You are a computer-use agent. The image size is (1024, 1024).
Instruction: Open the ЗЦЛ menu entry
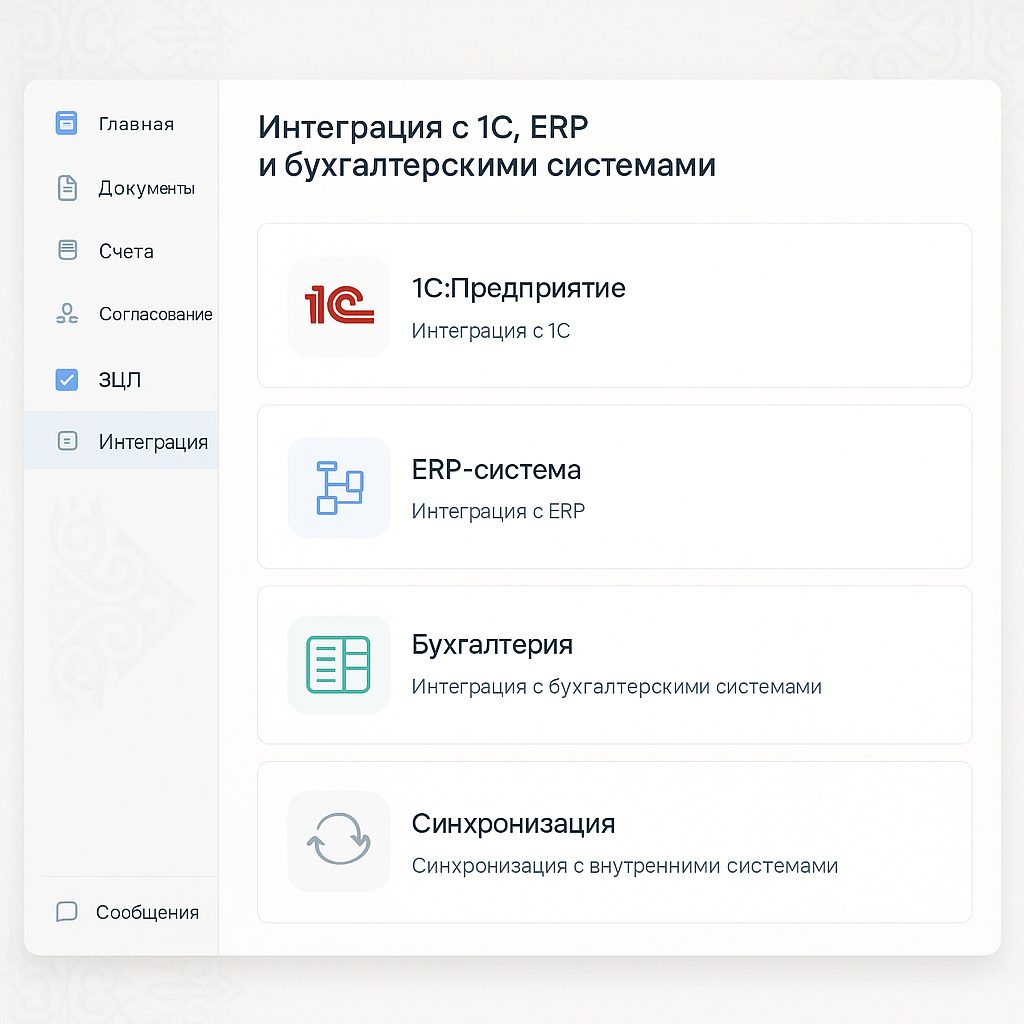click(121, 379)
